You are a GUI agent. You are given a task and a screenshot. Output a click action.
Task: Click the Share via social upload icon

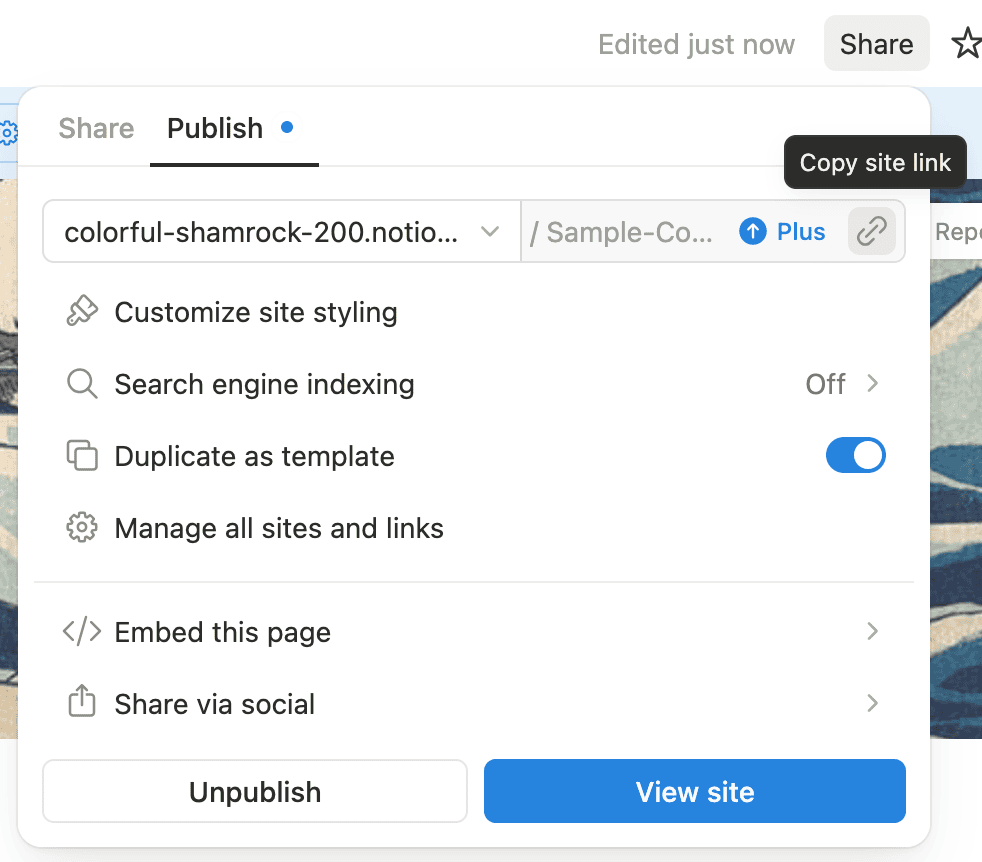(81, 703)
